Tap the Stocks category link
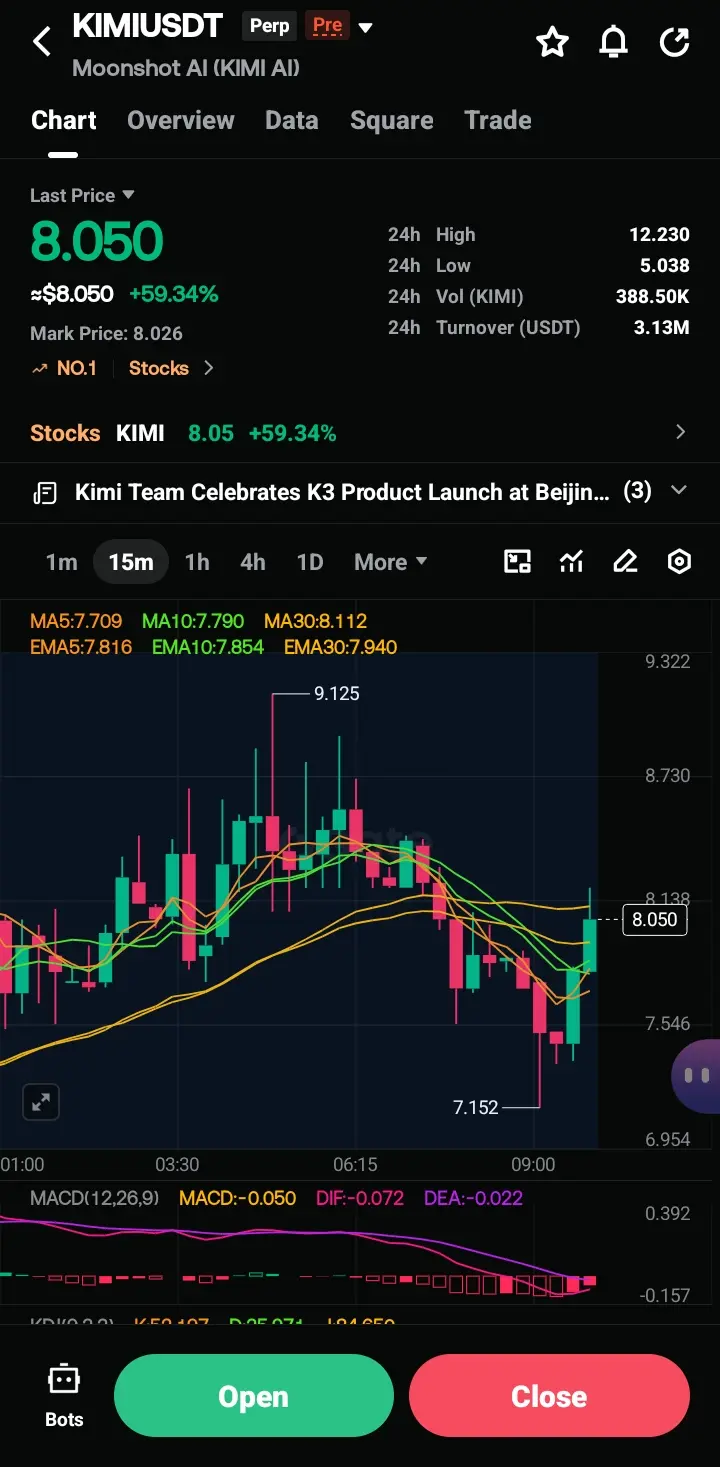Screen dimensions: 720x1467 [x=159, y=368]
